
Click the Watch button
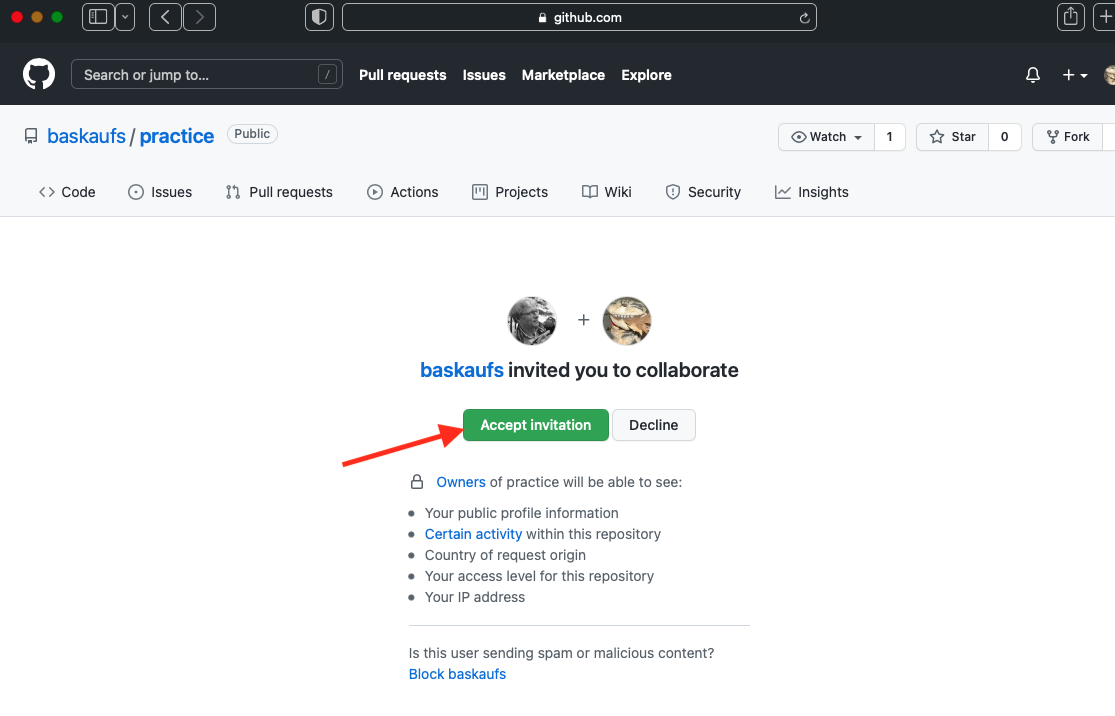[826, 137]
